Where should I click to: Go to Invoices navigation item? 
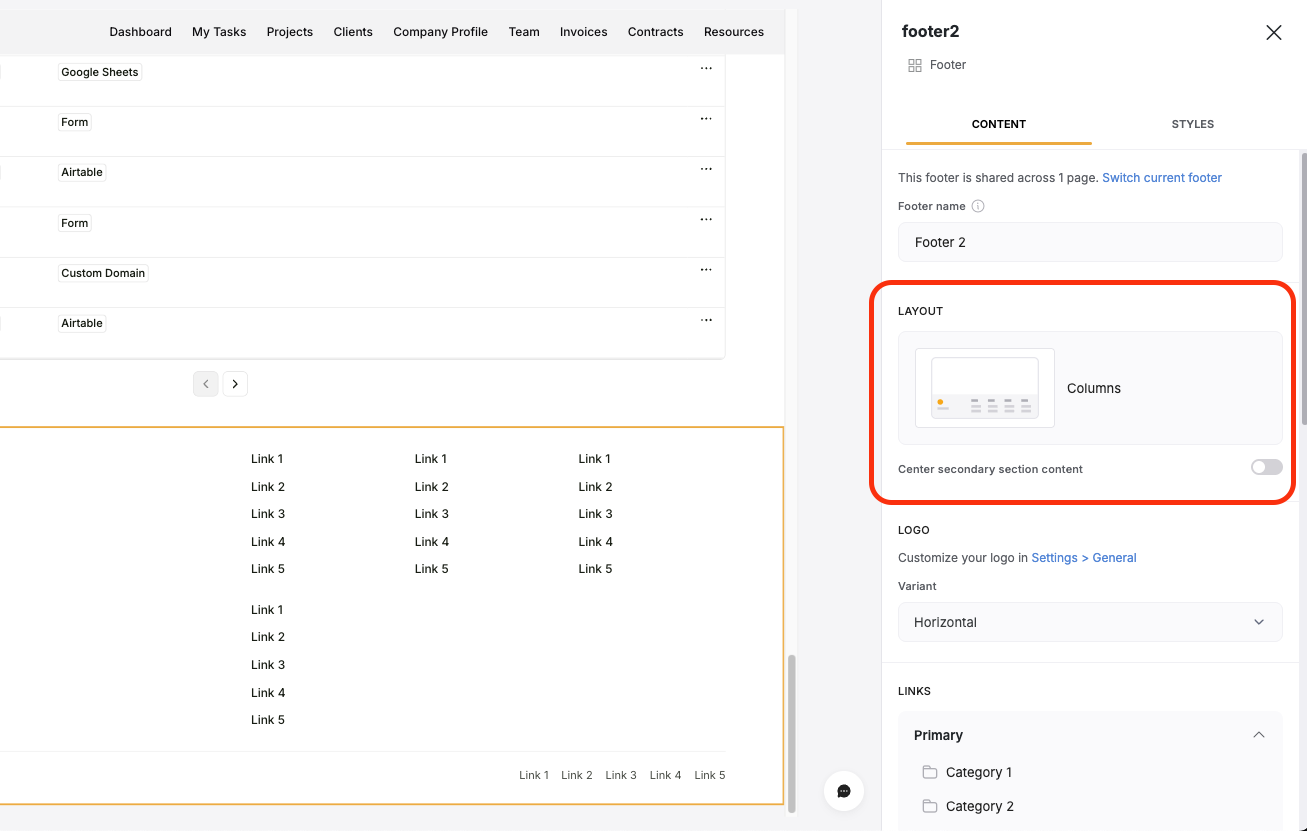pyautogui.click(x=584, y=32)
